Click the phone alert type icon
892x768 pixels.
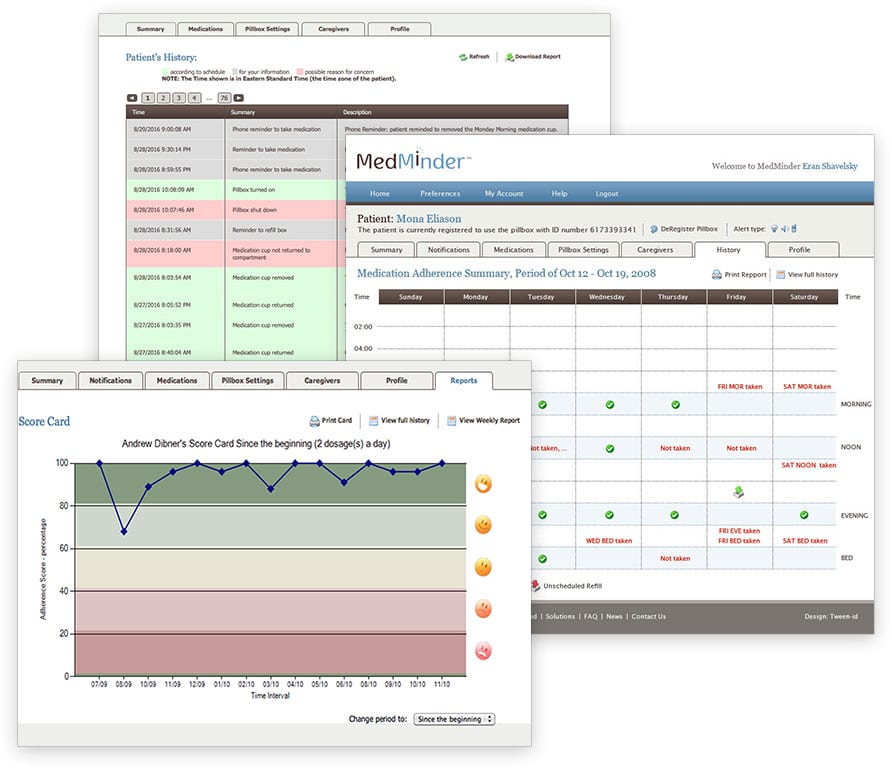point(794,229)
